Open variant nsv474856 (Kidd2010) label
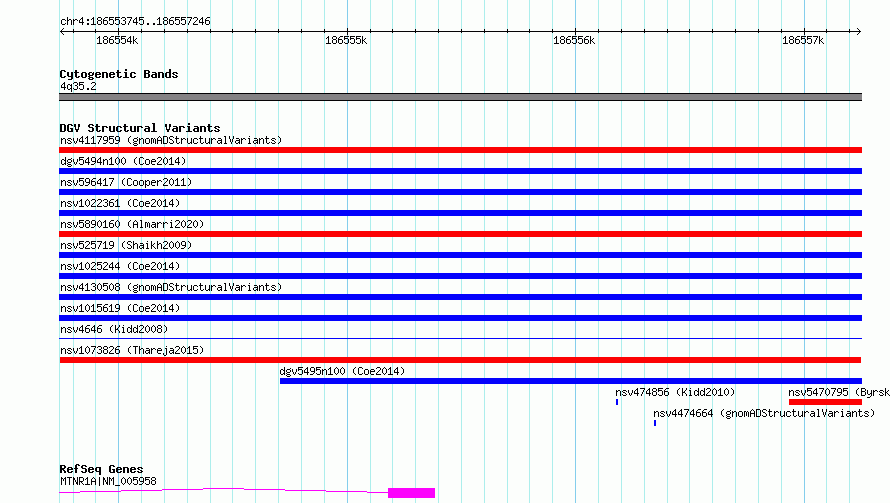This screenshot has width=890, height=503. 675,392
